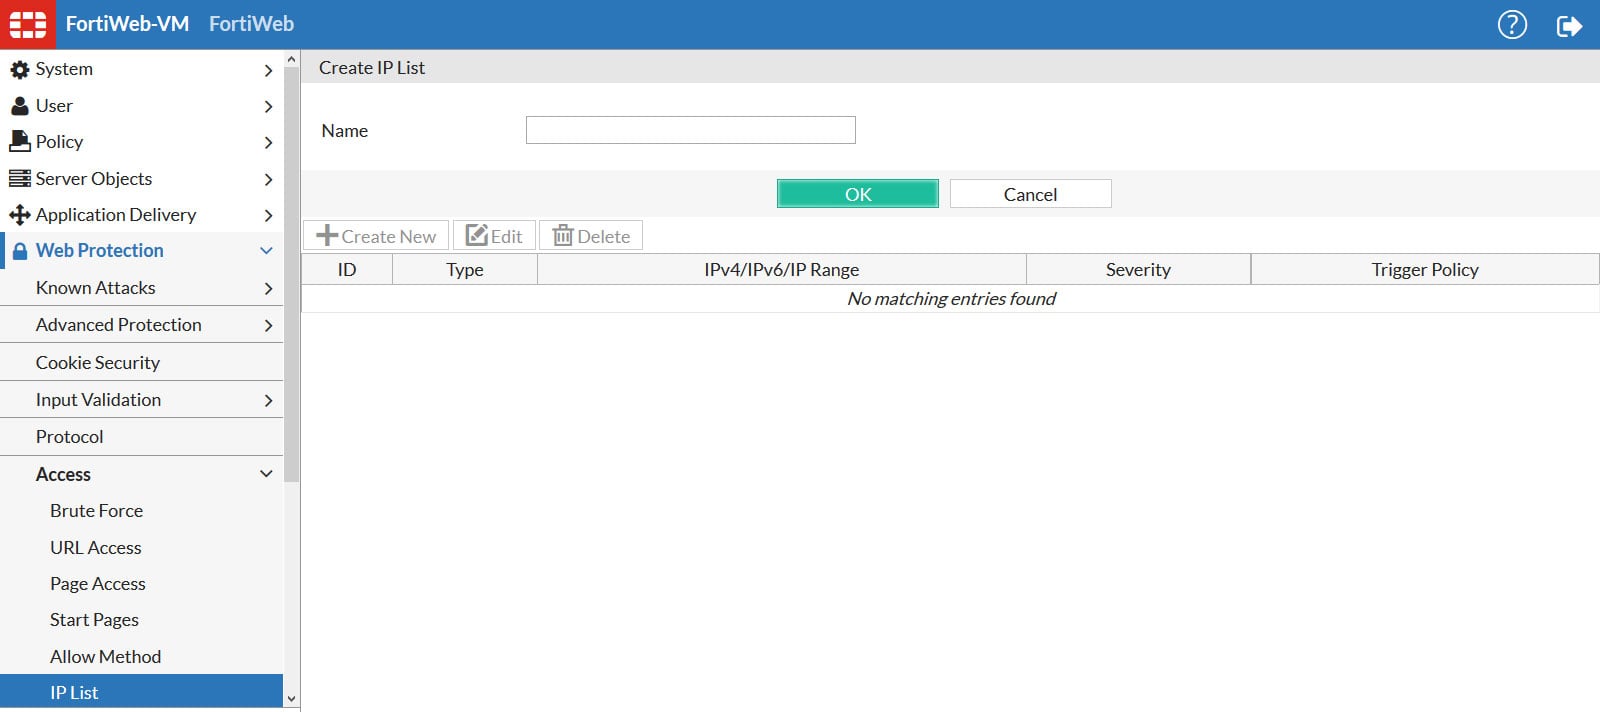
Task: Expand the User menu chevron
Action: point(268,106)
